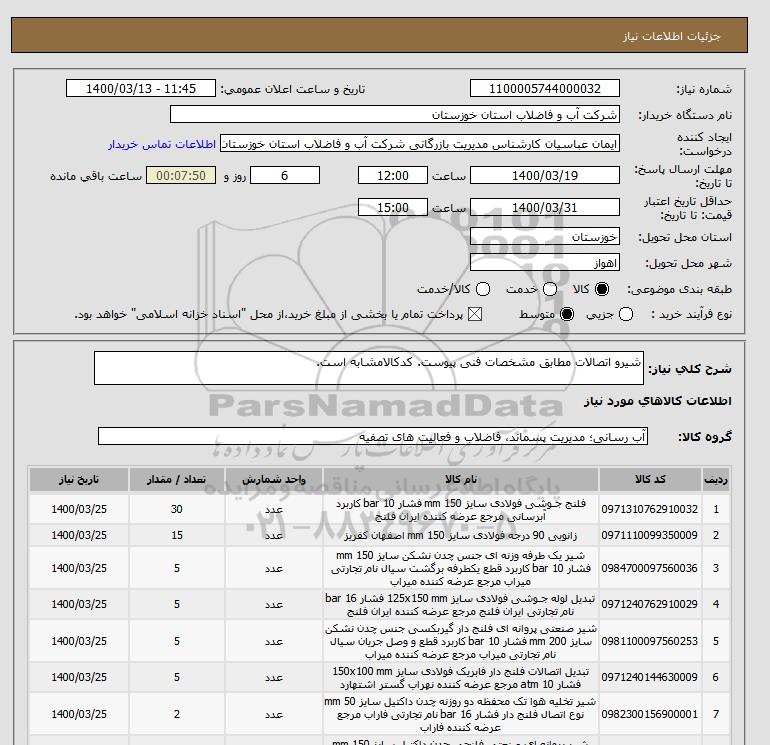Open اطلاعات تماس خریدار link

point(162,144)
